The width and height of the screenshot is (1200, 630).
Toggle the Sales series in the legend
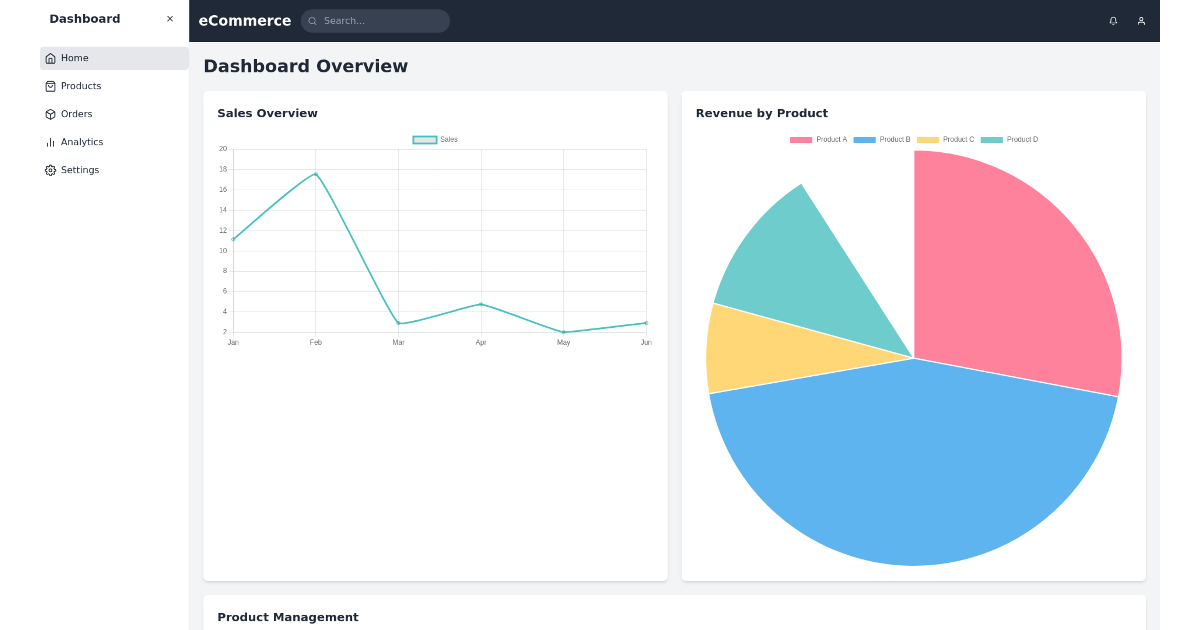point(435,139)
